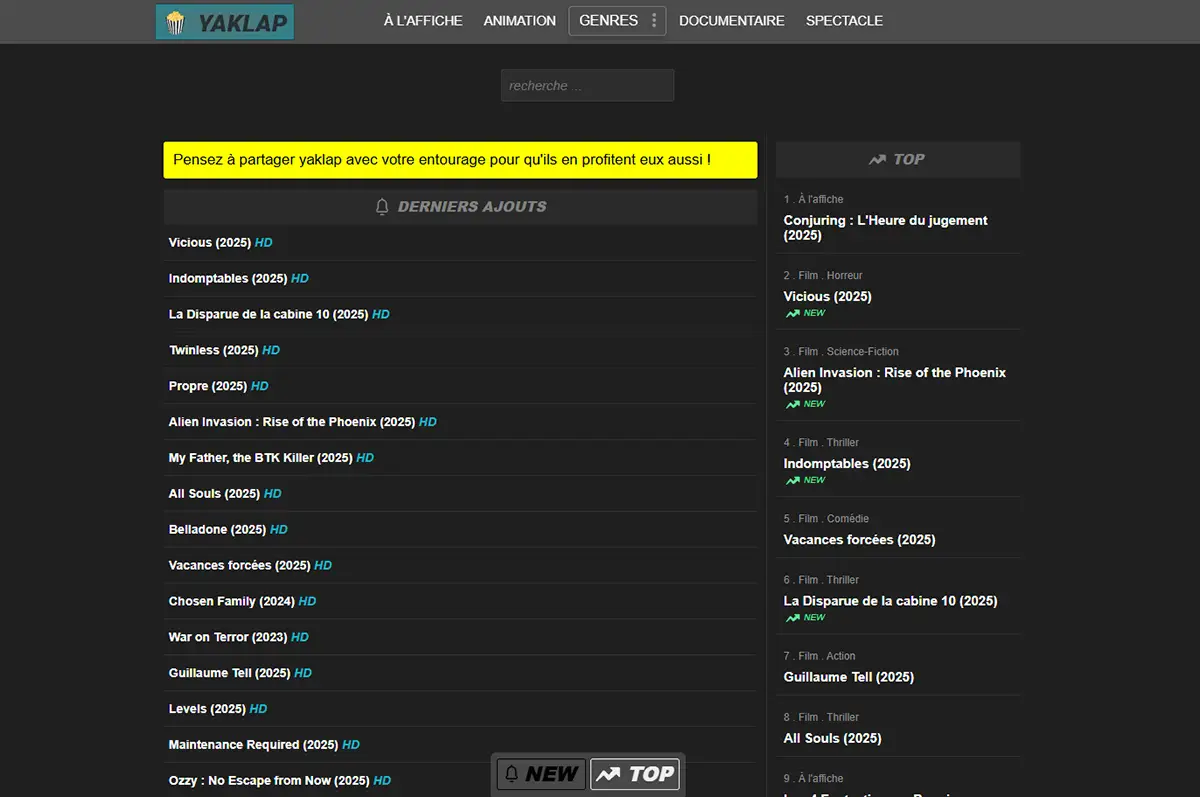The height and width of the screenshot is (797, 1200).
Task: Click inside the recherche search field
Action: pos(587,86)
